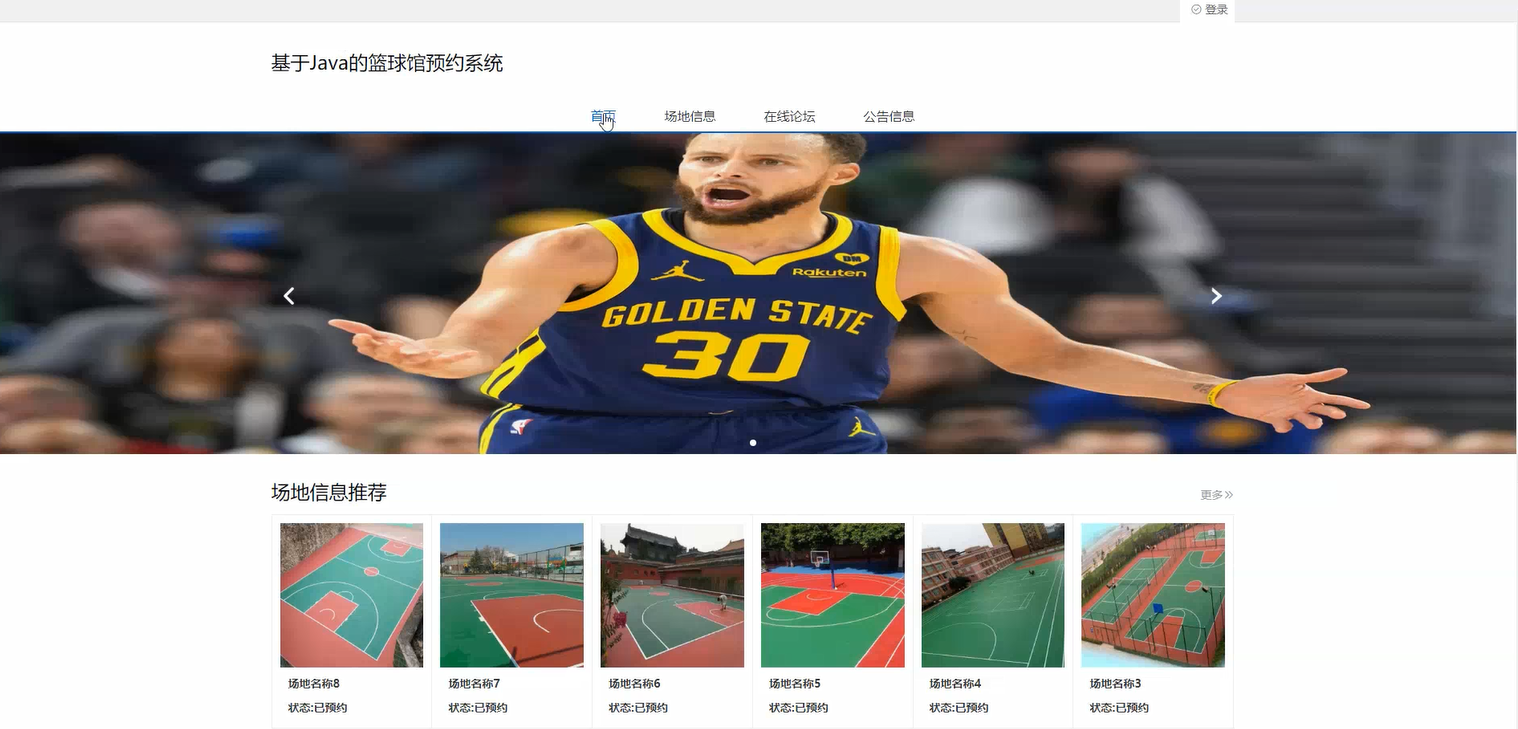
Task: Click the 场地名称8 title text
Action: pos(314,684)
